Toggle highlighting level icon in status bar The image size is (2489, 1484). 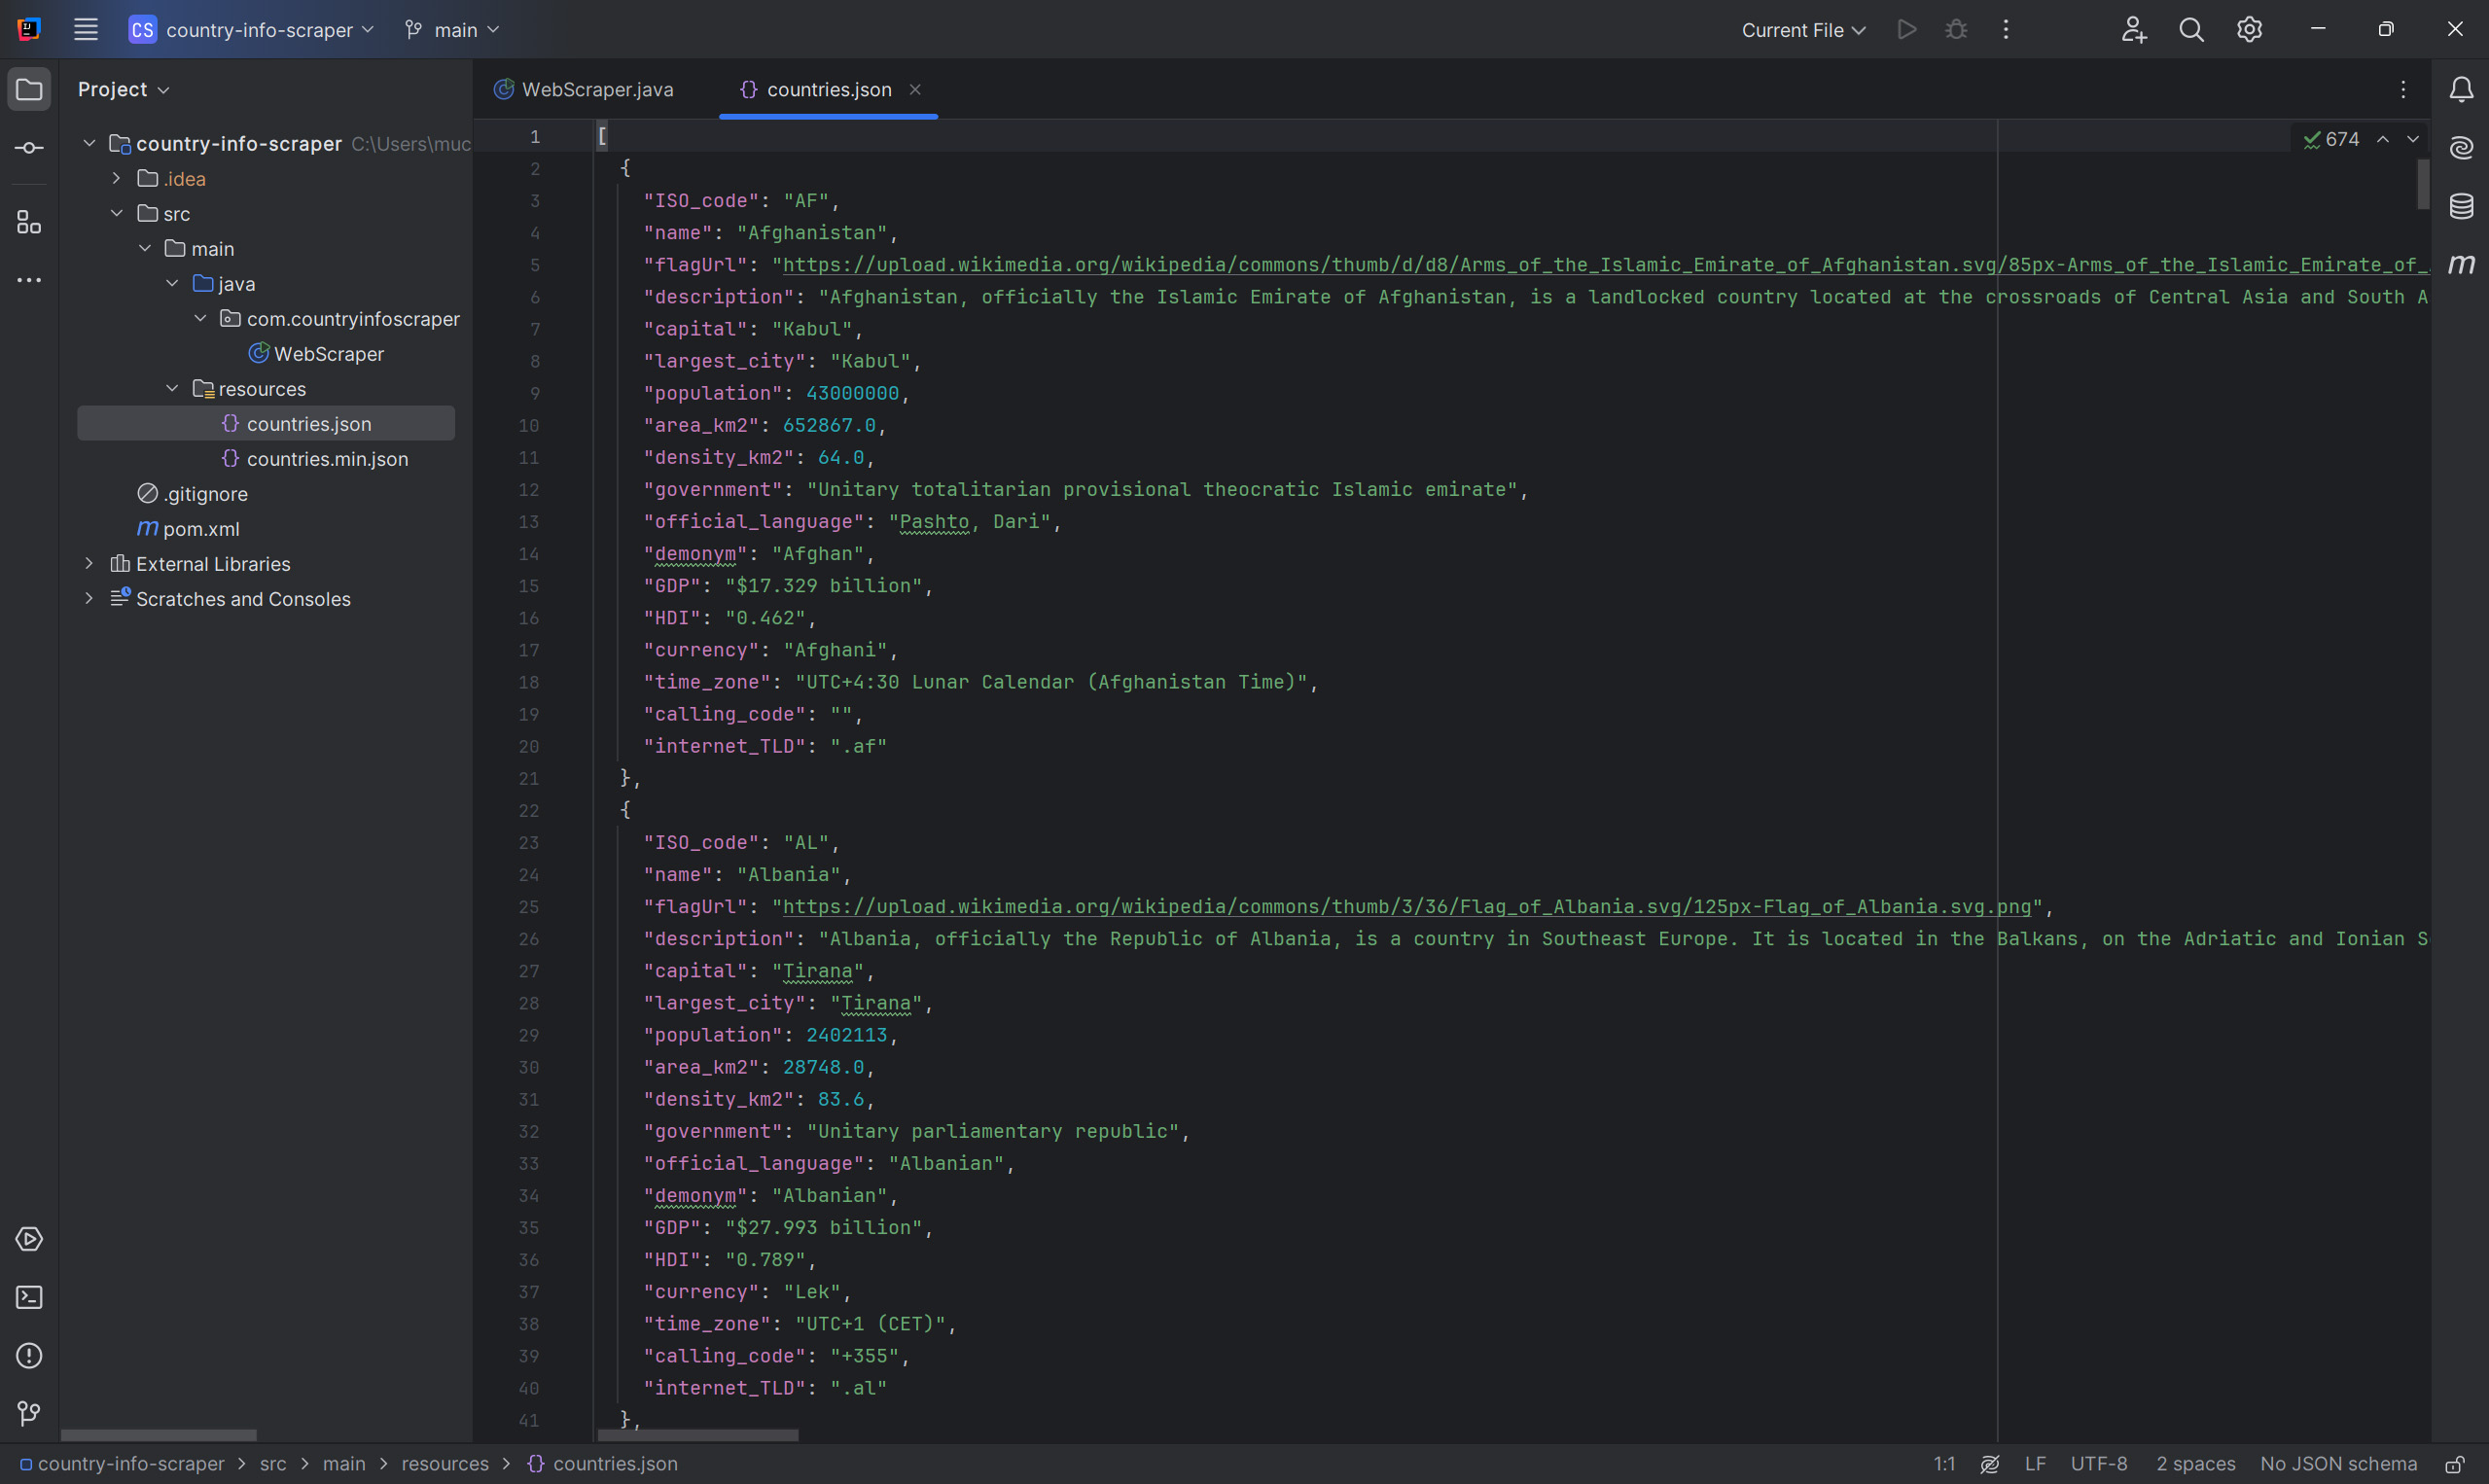pyautogui.click(x=1990, y=1464)
